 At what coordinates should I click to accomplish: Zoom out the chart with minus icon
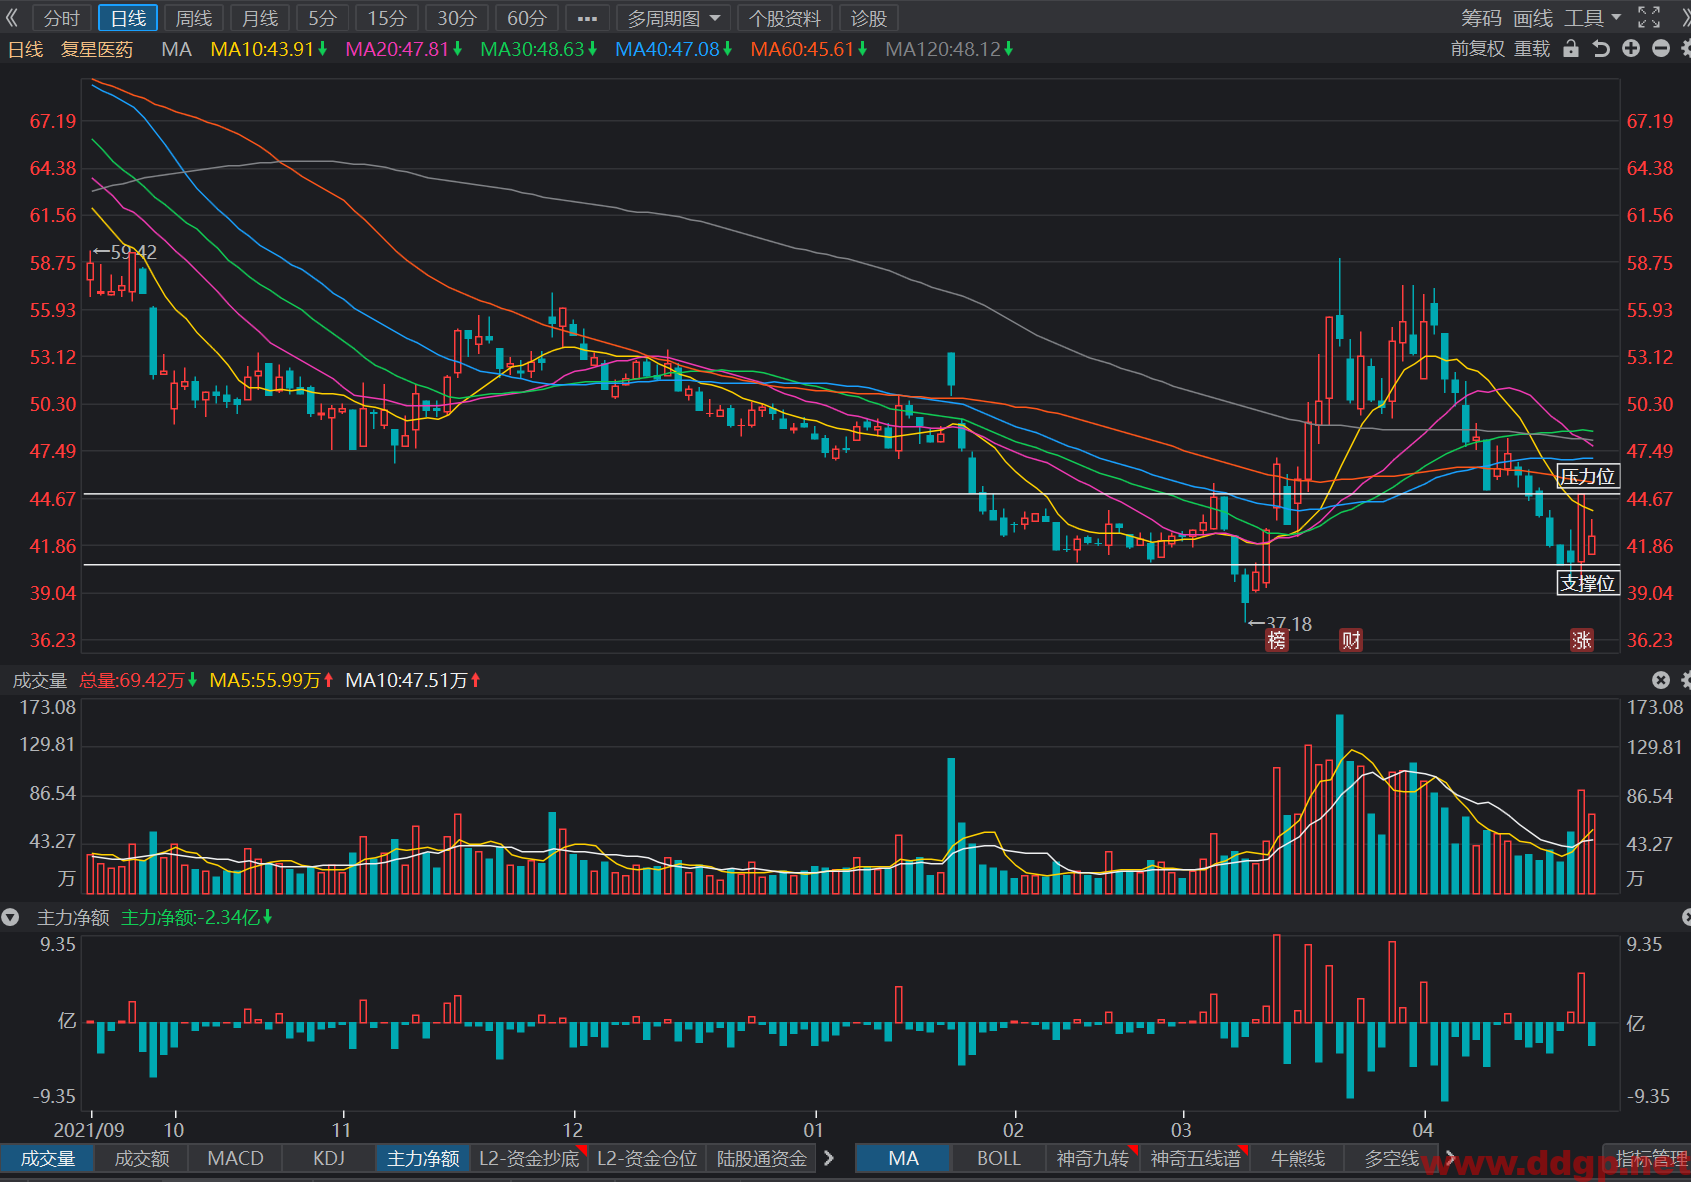click(x=1661, y=48)
